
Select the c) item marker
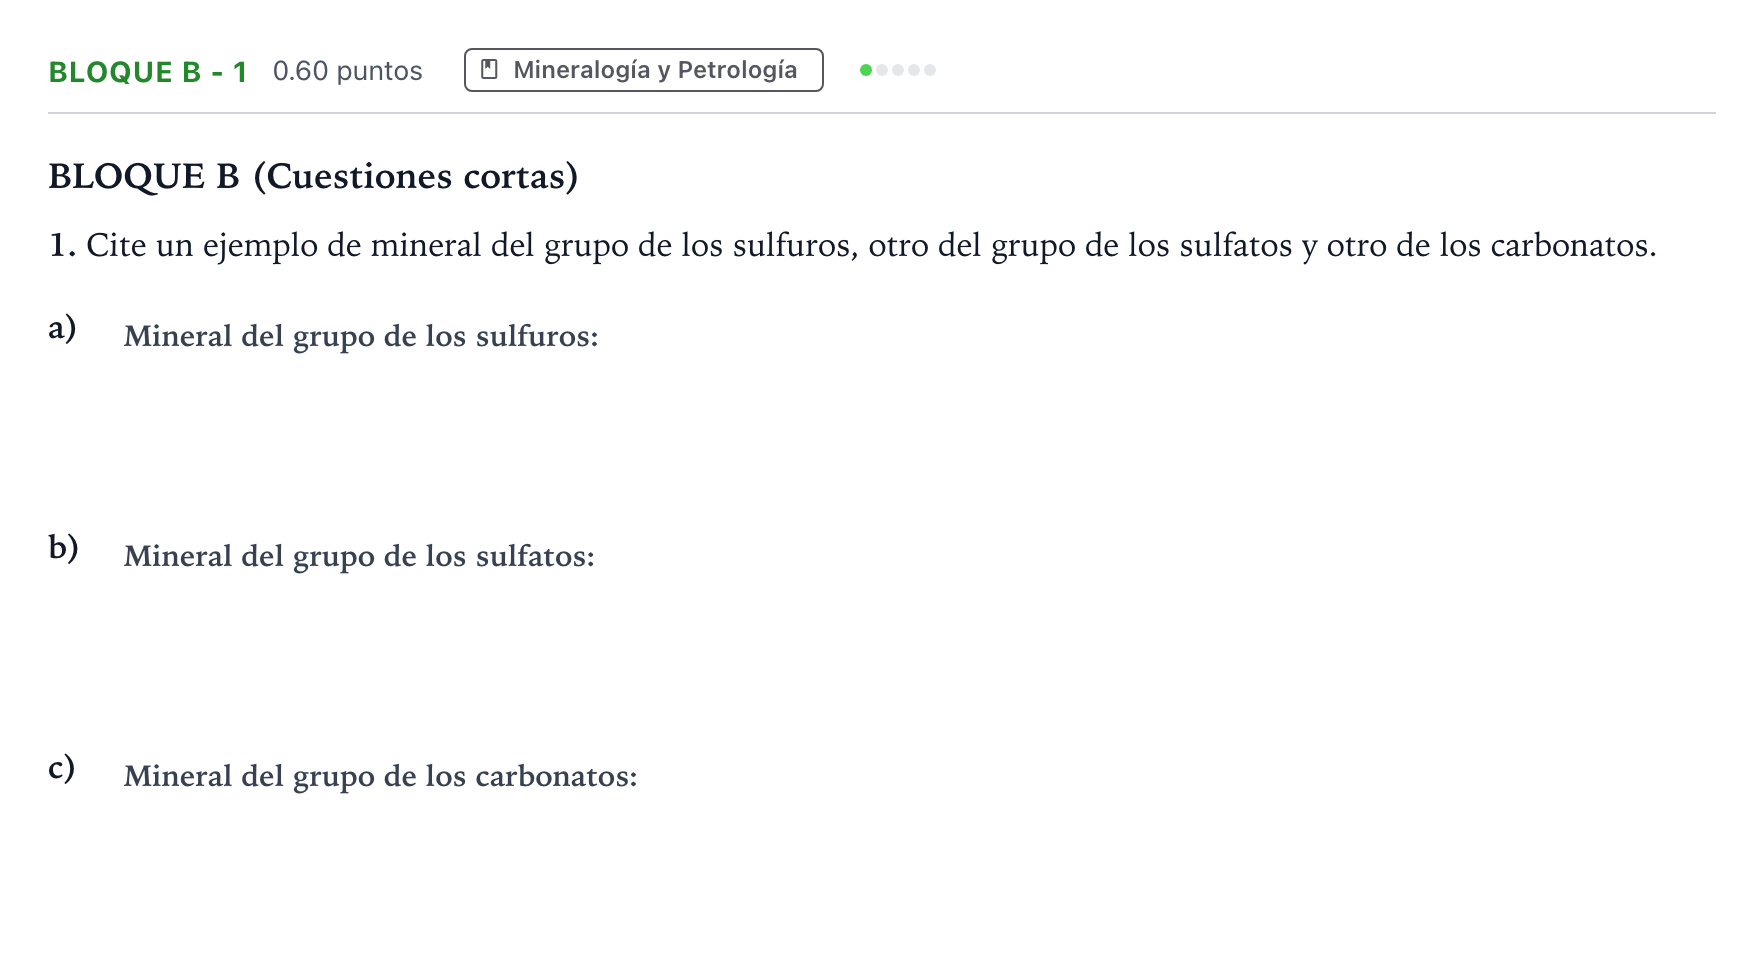tap(62, 767)
